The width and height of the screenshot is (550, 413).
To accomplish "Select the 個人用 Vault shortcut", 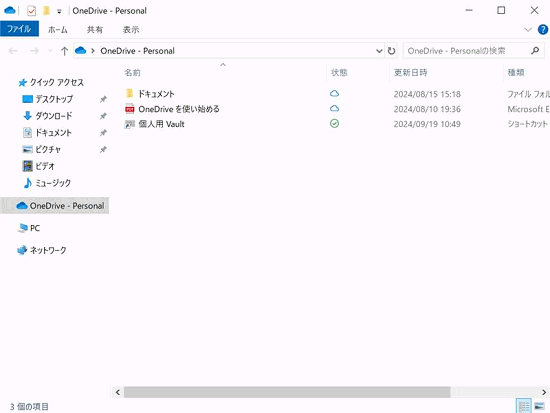I will pyautogui.click(x=161, y=124).
